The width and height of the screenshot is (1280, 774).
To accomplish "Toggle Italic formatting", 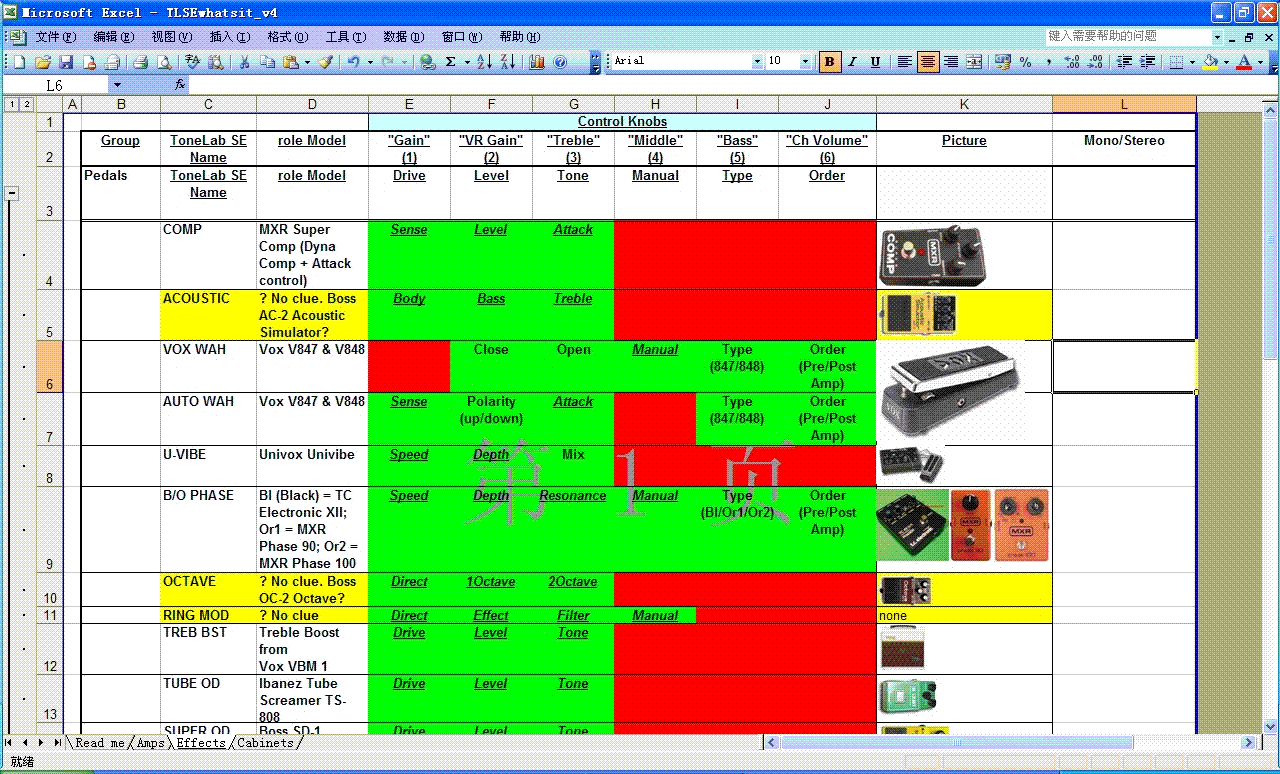I will [x=852, y=62].
